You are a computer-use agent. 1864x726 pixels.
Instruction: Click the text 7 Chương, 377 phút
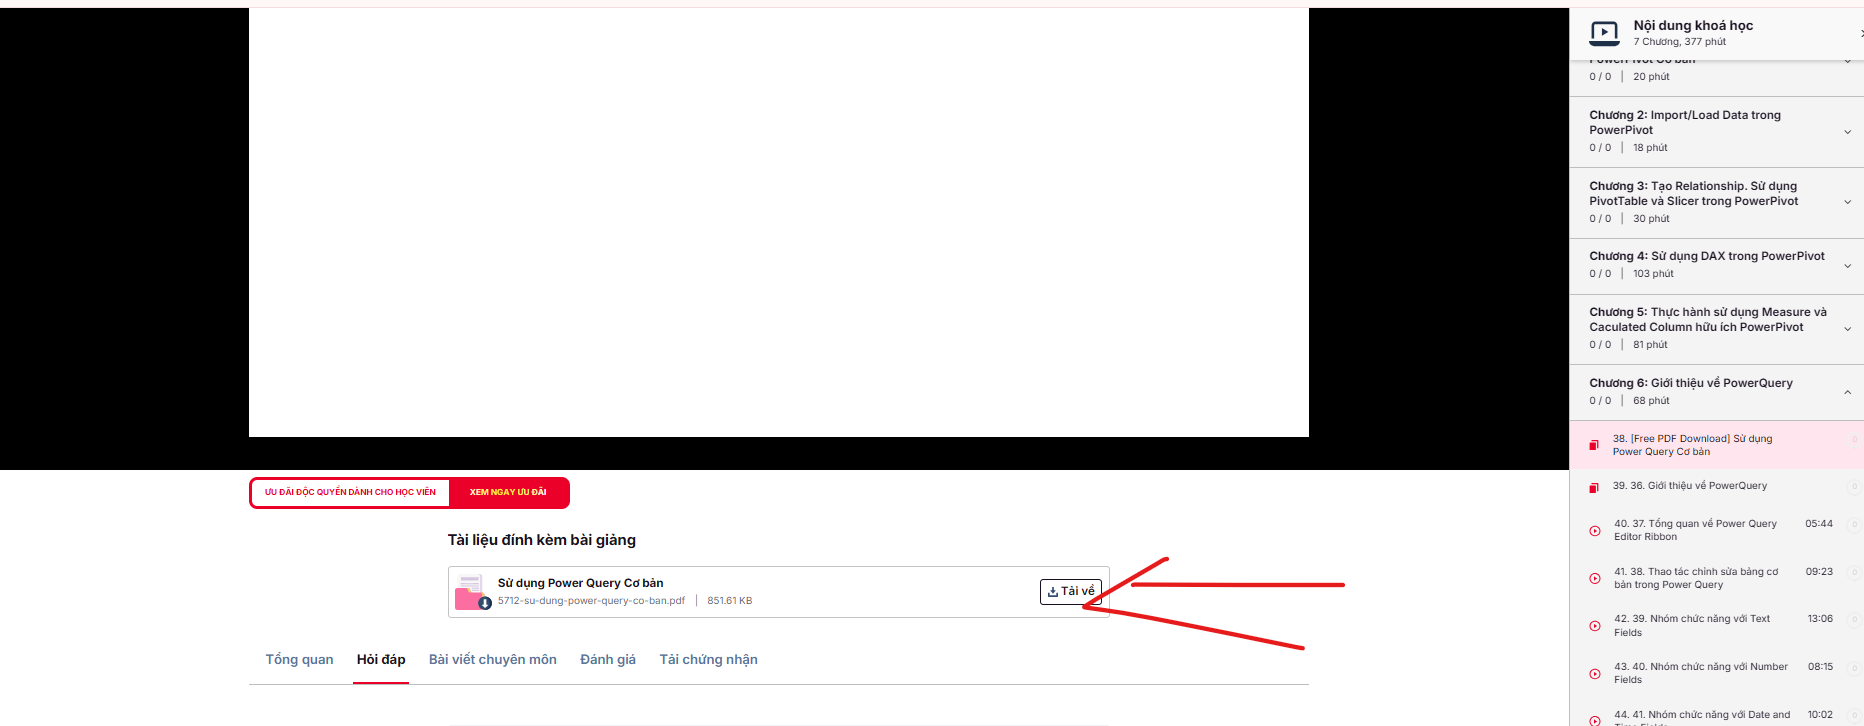1680,42
